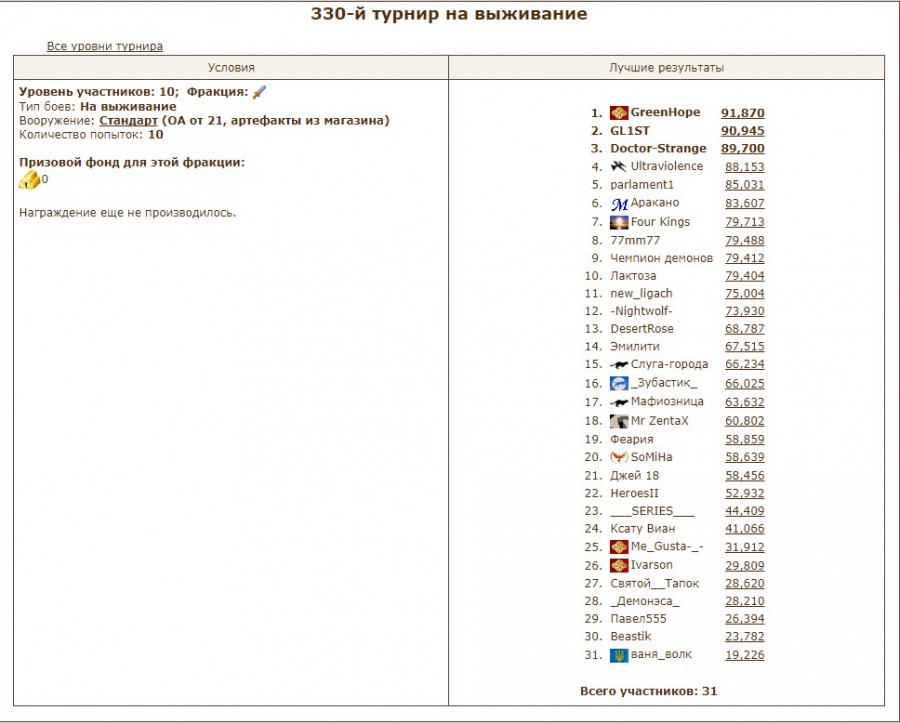The height and width of the screenshot is (724, 900).
Task: Click the Ukrainian trident icon beside ваня_волк
Action: 619,655
